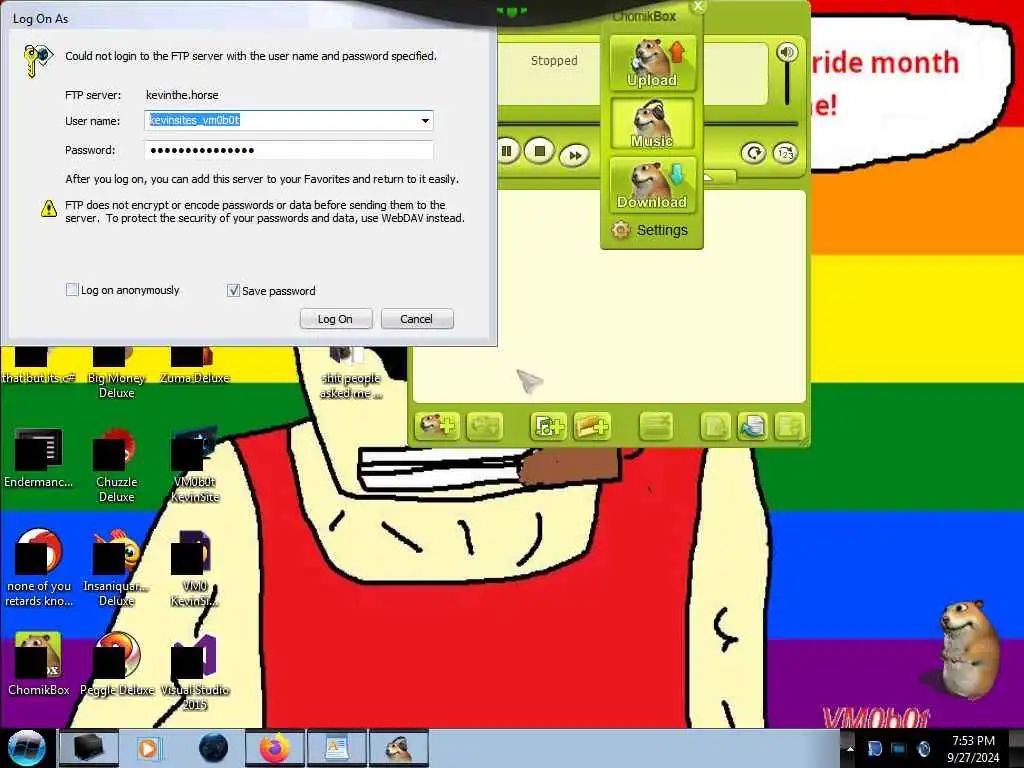Stop playback in ChomikBox player
Image resolution: width=1024 pixels, height=768 pixels.
pyautogui.click(x=539, y=151)
